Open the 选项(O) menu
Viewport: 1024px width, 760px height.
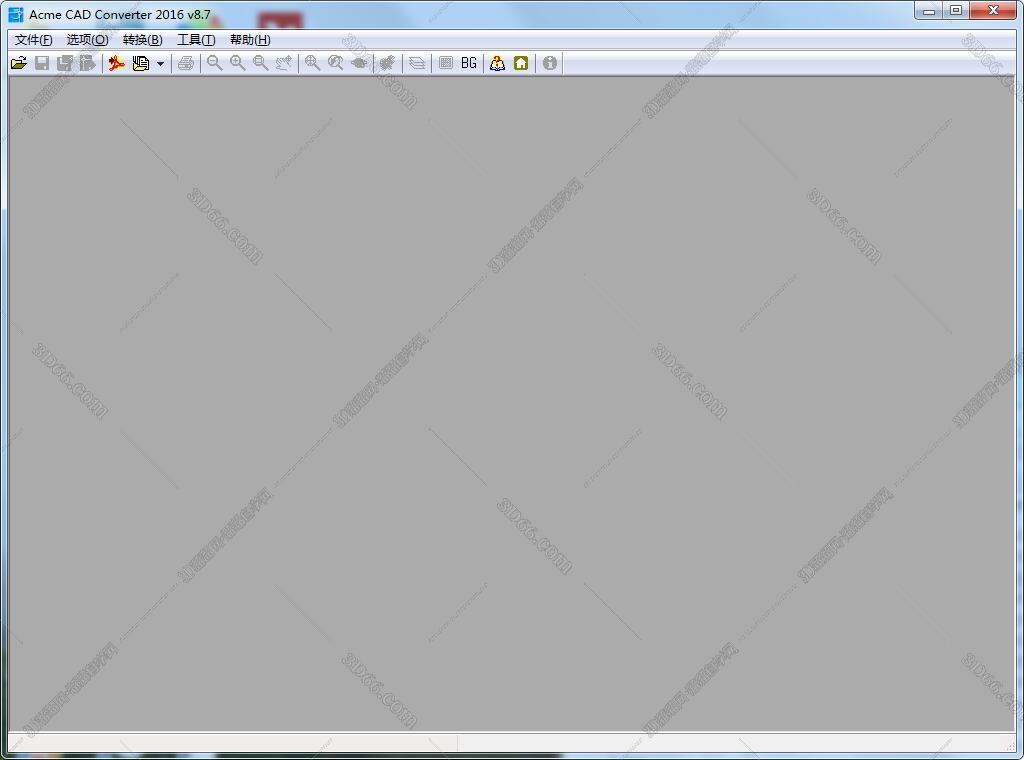point(88,40)
